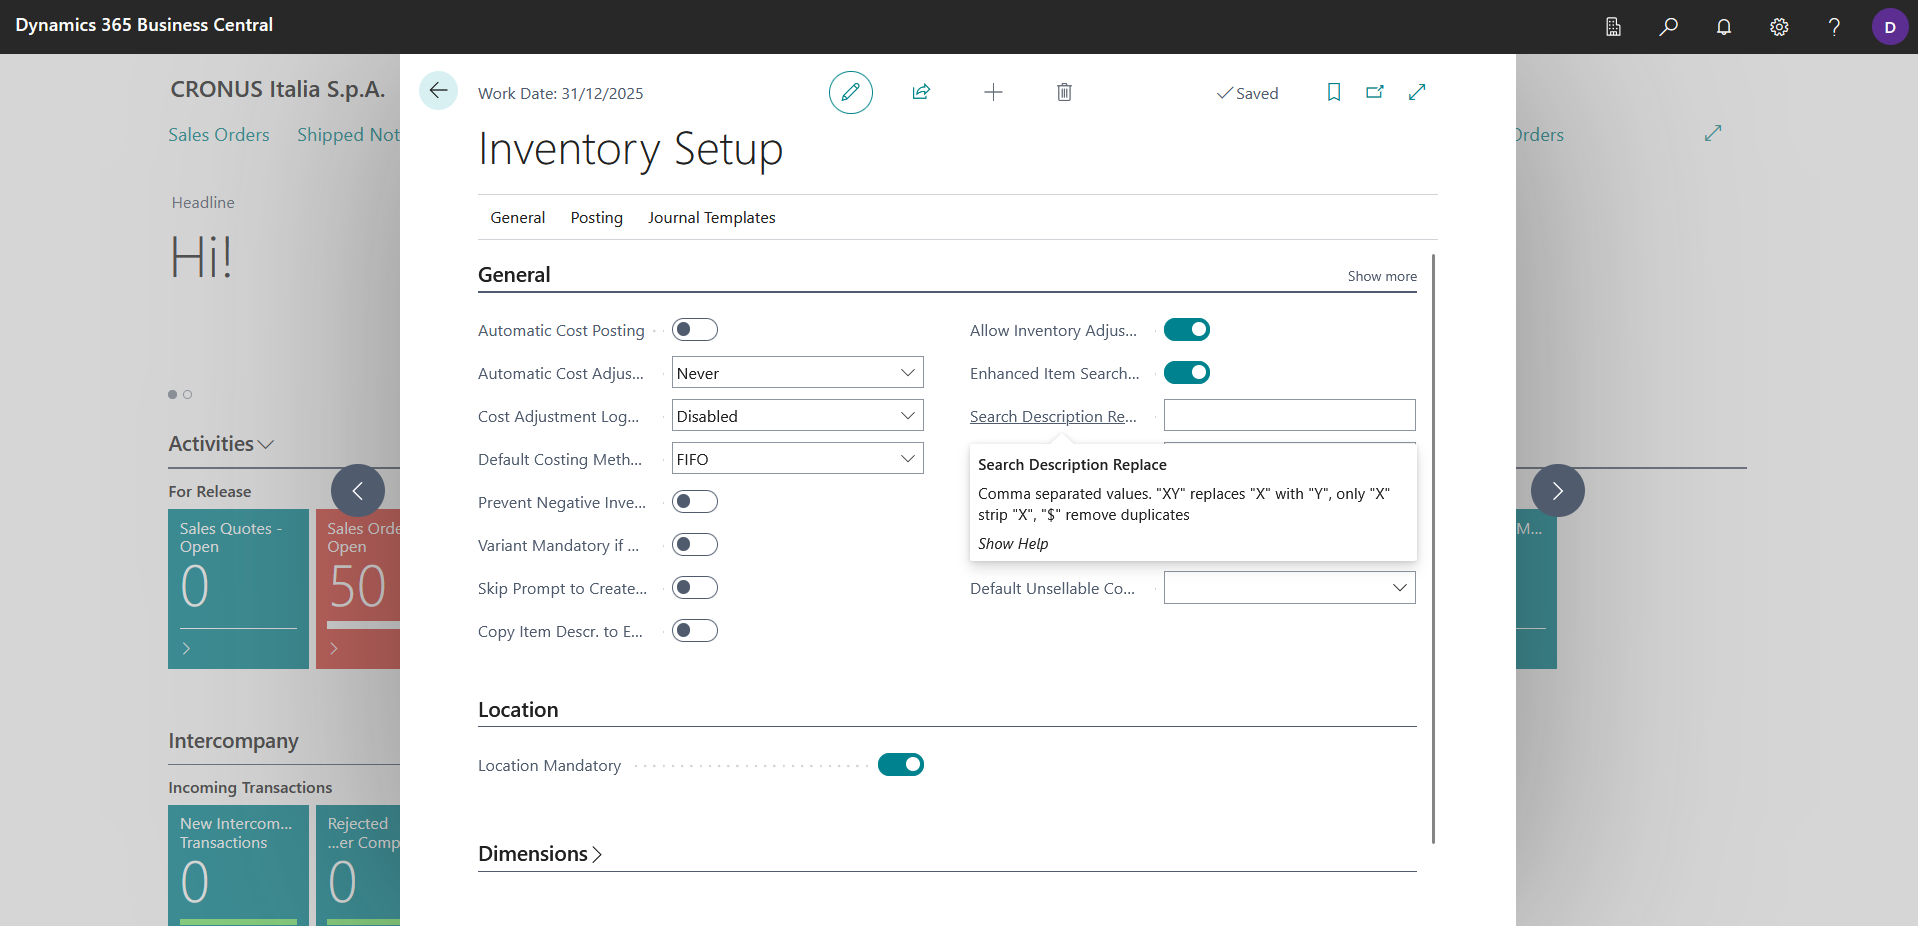The image size is (1918, 926).
Task: Toggle Prevent Negative Inventory switch
Action: (695, 502)
